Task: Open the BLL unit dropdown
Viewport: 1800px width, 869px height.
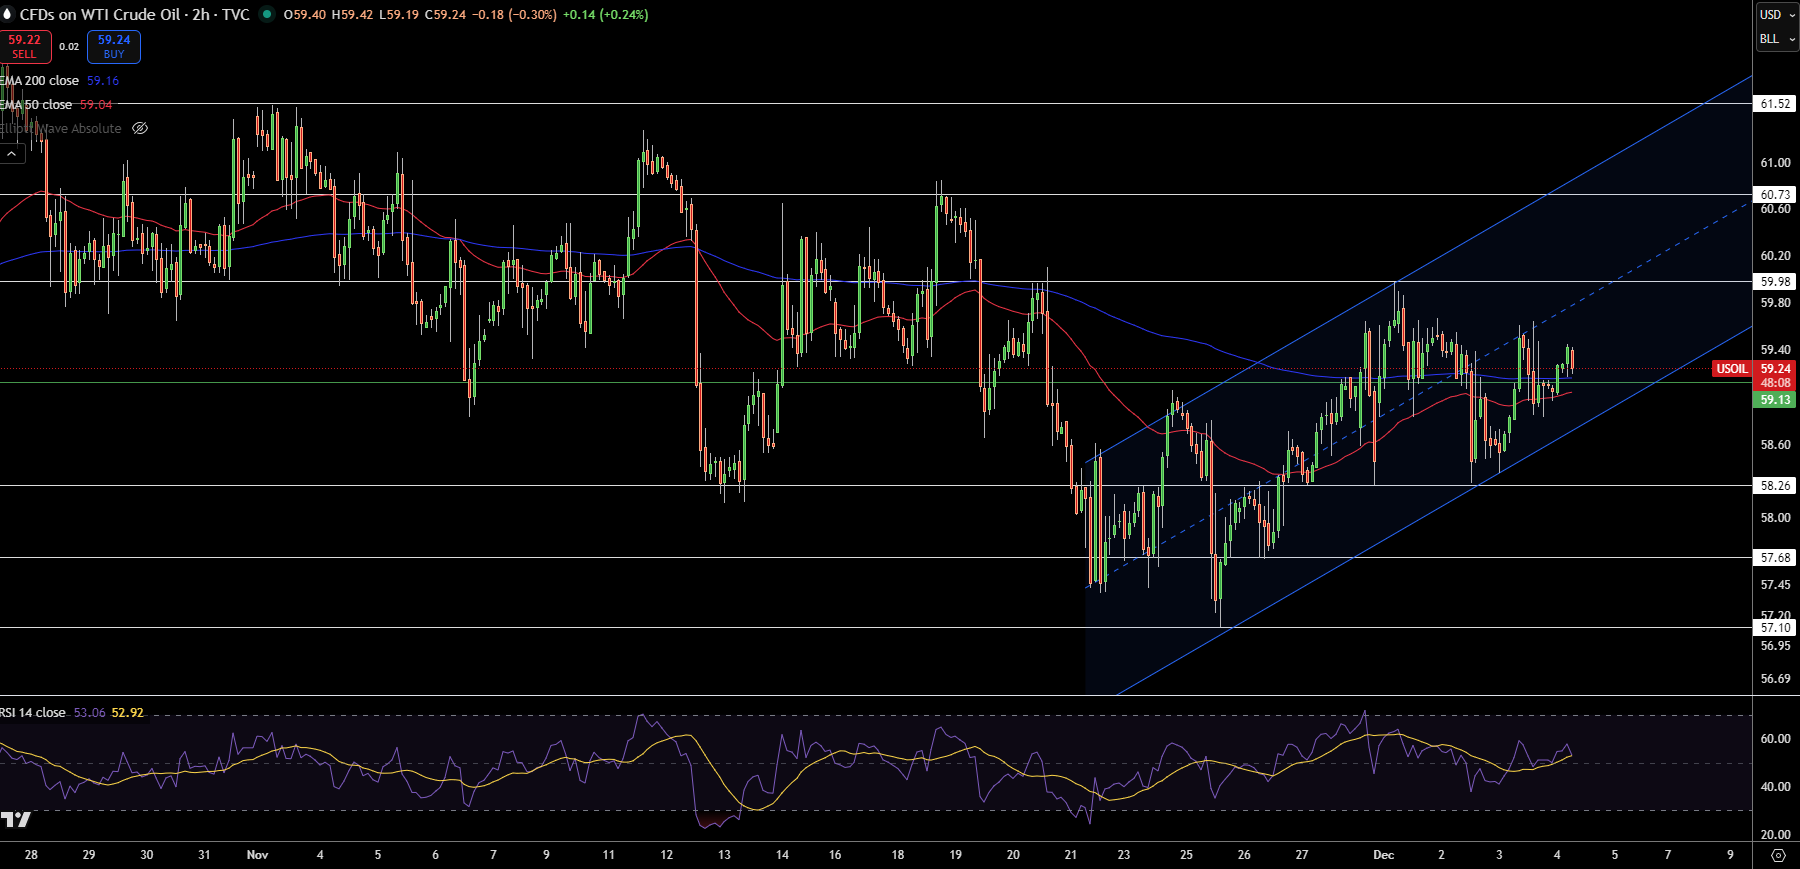Action: pos(1777,39)
